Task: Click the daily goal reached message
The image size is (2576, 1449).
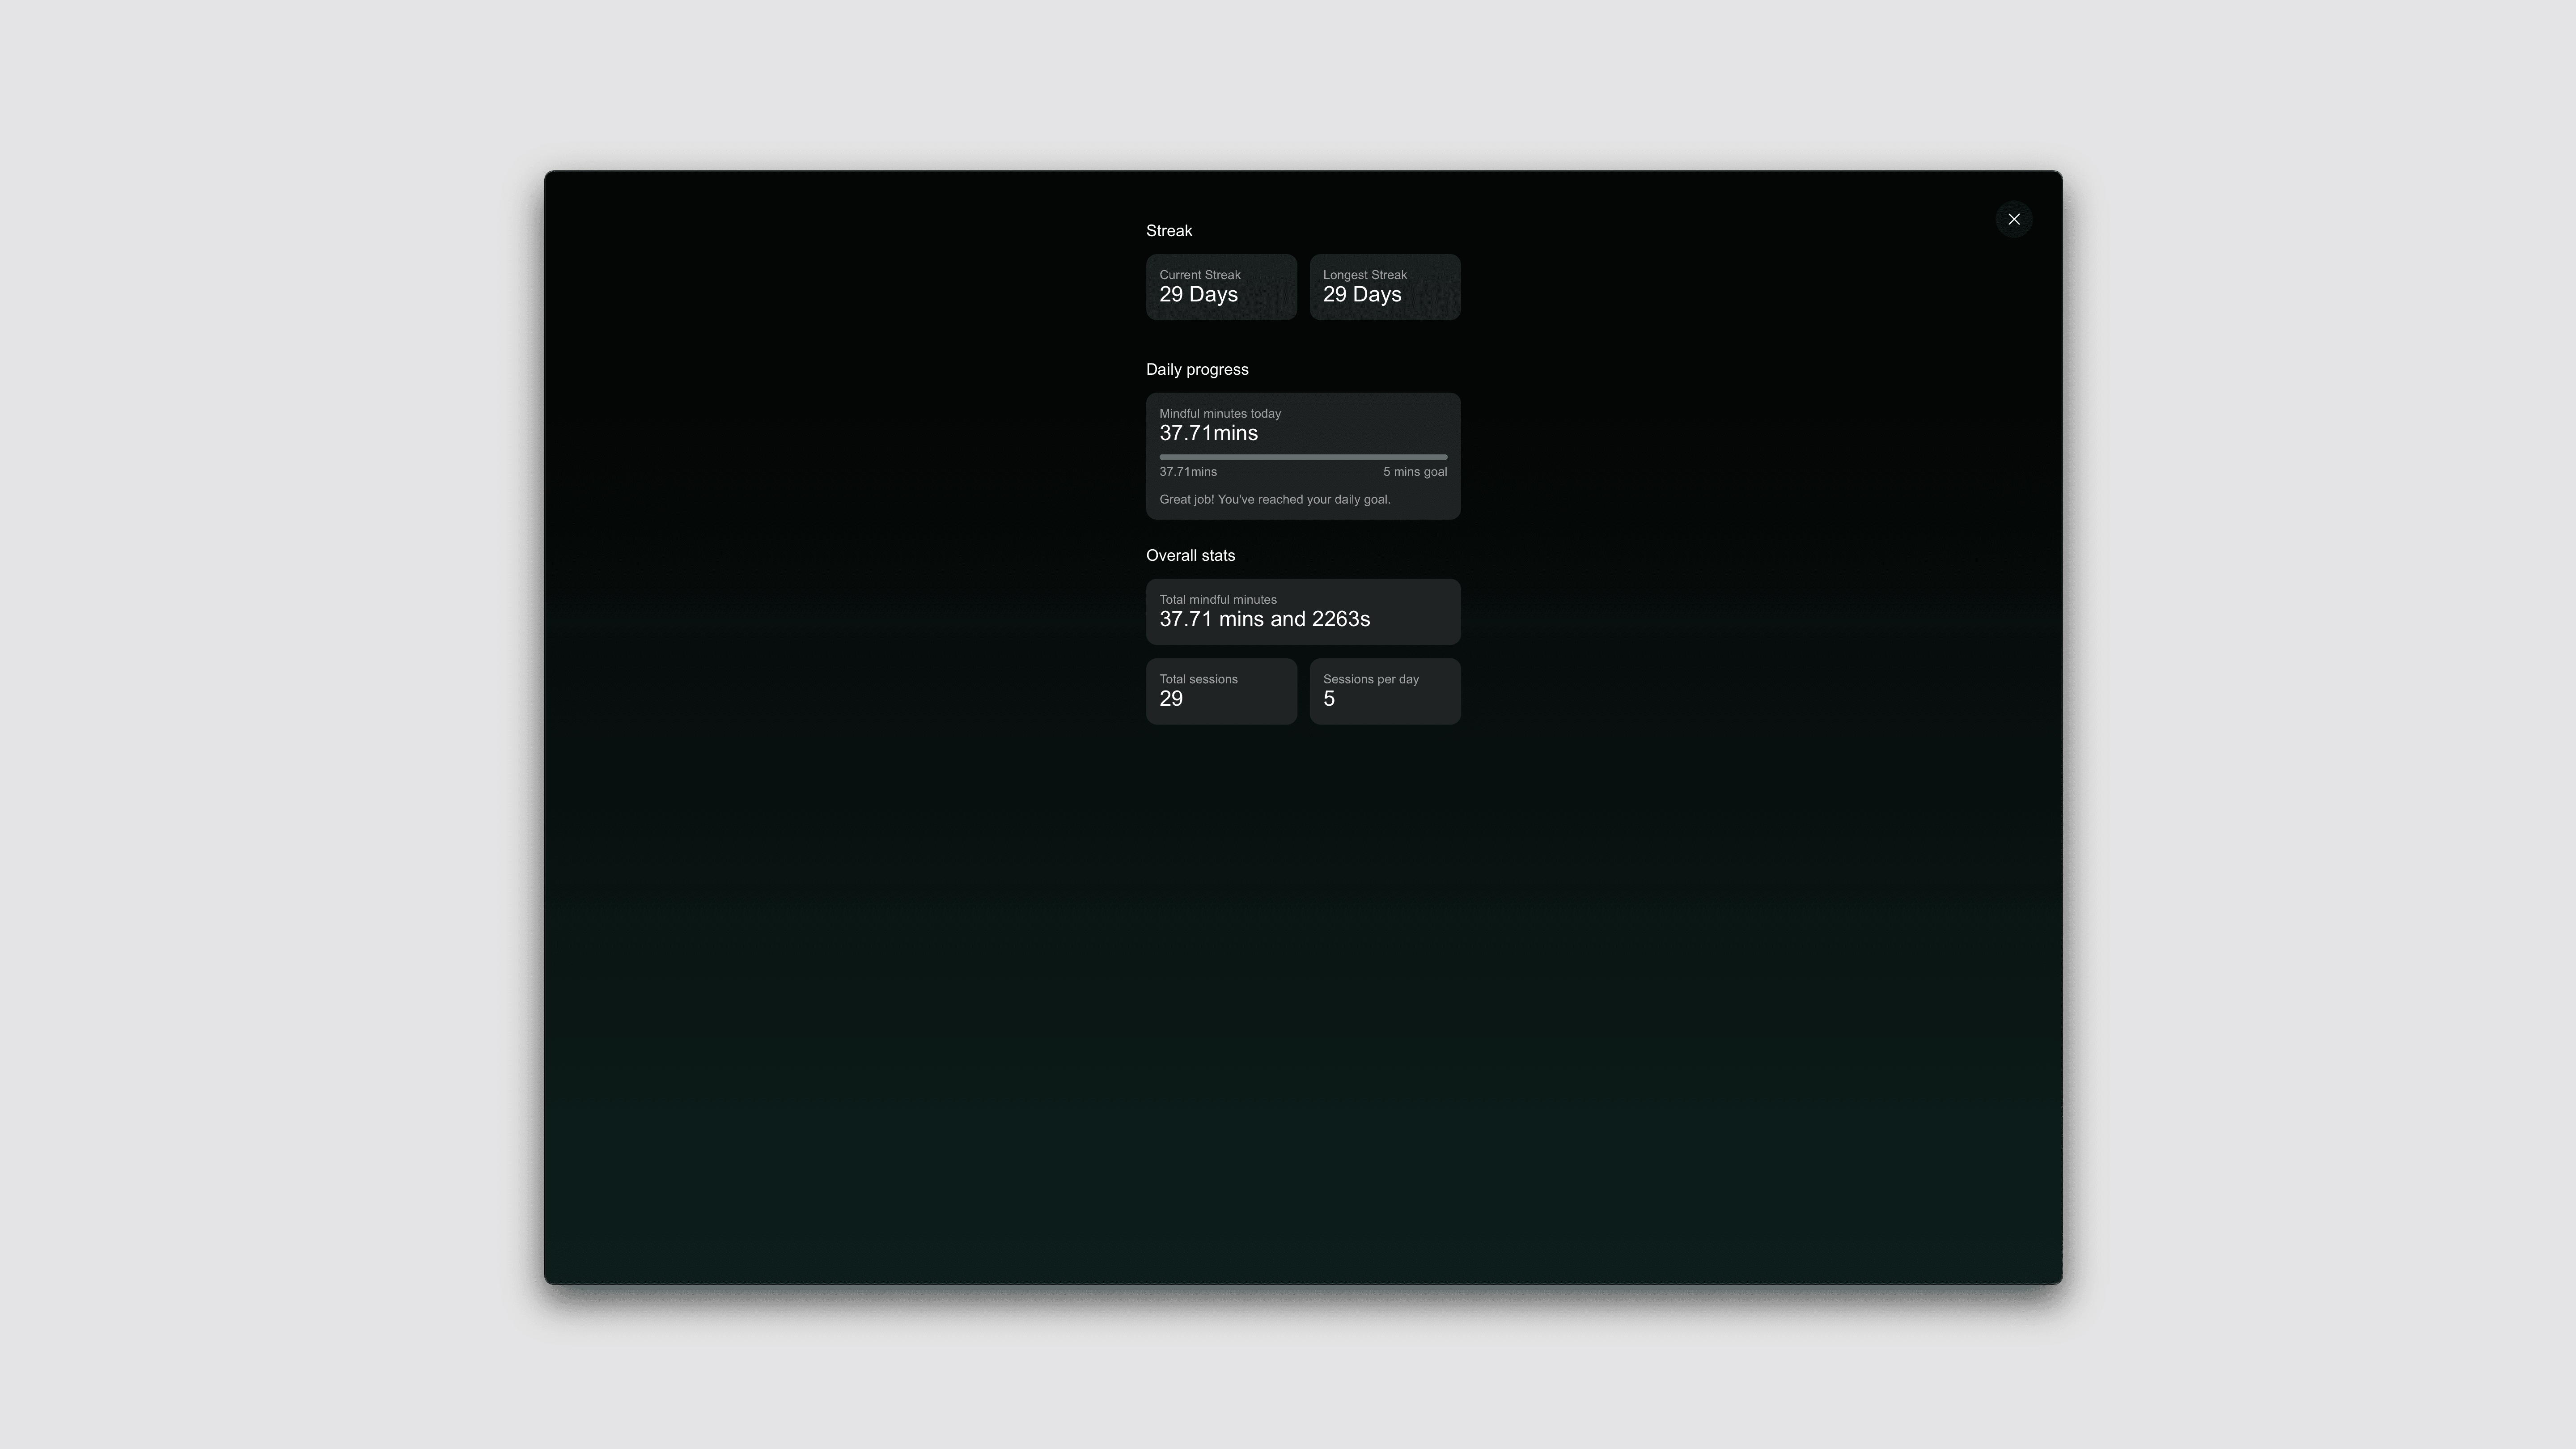Action: (1274, 499)
